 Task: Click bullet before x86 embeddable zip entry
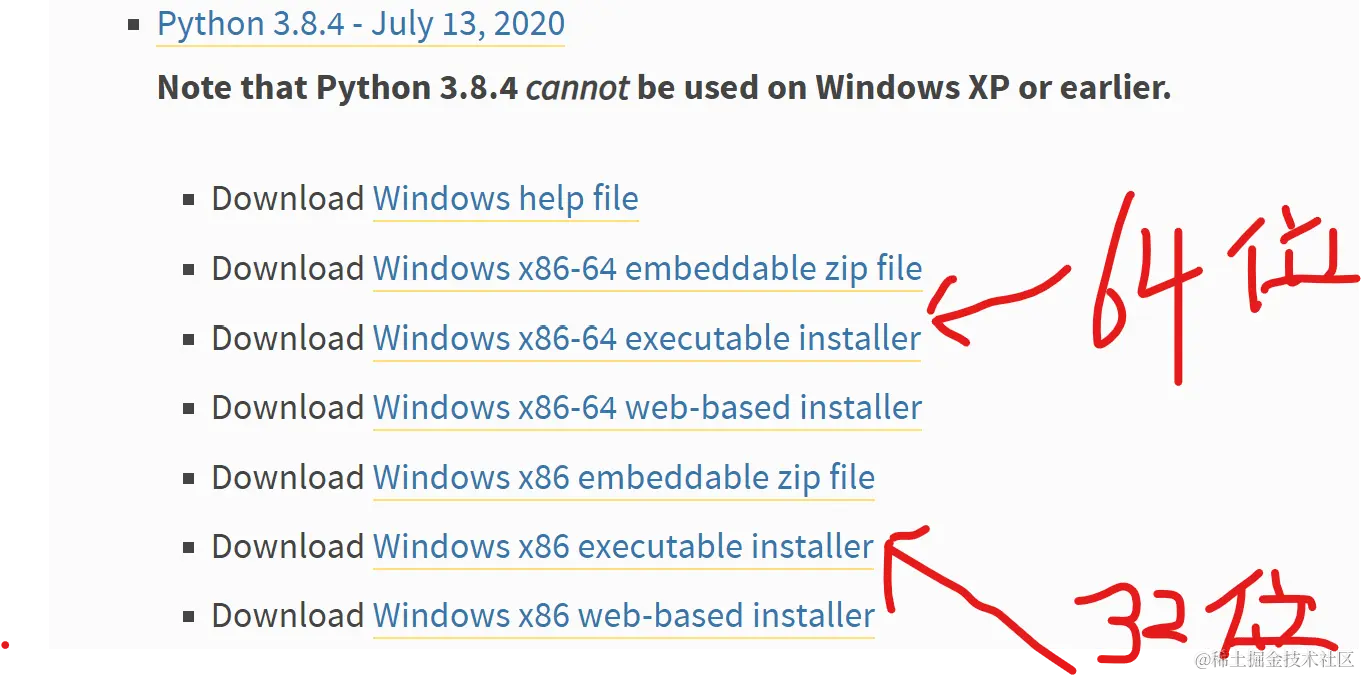(x=189, y=479)
